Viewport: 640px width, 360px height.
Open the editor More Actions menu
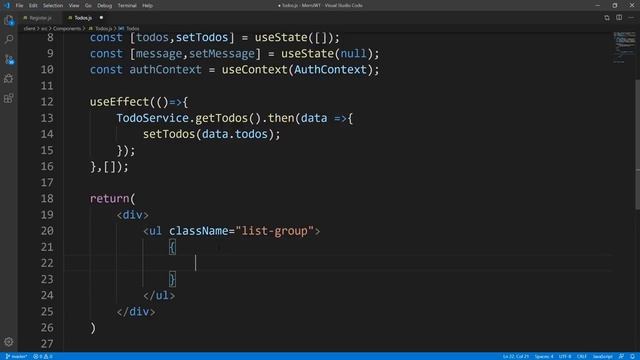(631, 18)
